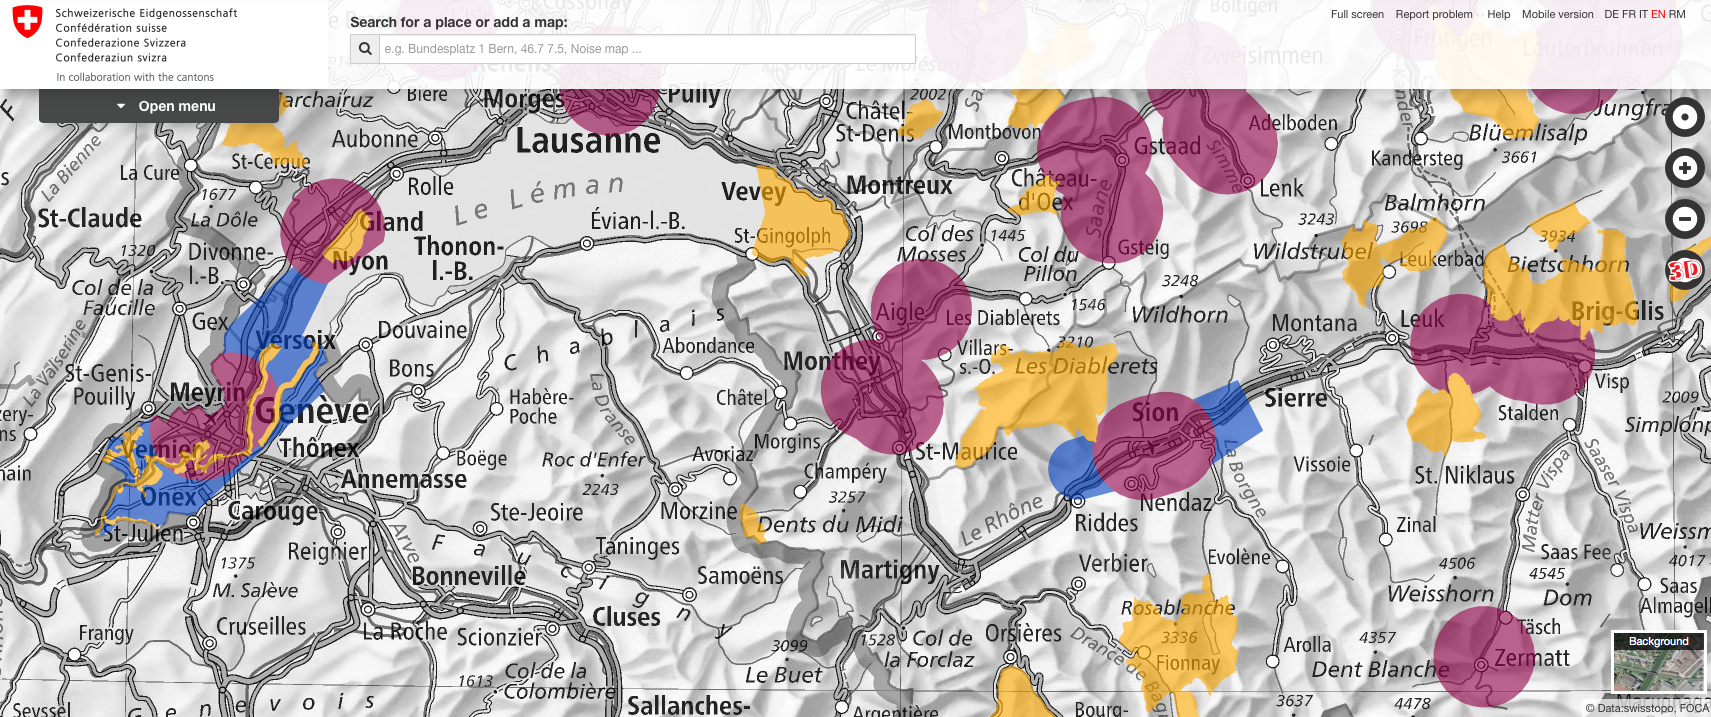Click the Monthey label on the map

pyautogui.click(x=831, y=362)
